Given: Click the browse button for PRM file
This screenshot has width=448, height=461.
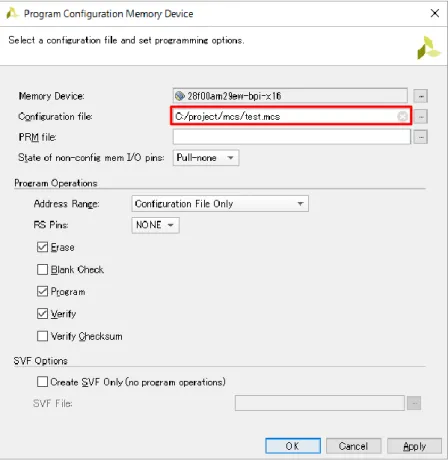Looking at the screenshot, I should point(421,137).
